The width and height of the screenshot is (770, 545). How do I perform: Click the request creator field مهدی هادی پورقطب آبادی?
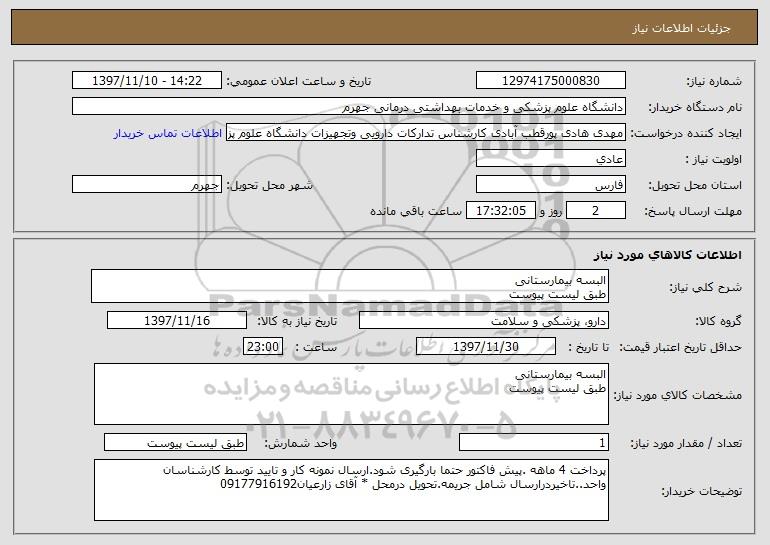pyautogui.click(x=426, y=133)
